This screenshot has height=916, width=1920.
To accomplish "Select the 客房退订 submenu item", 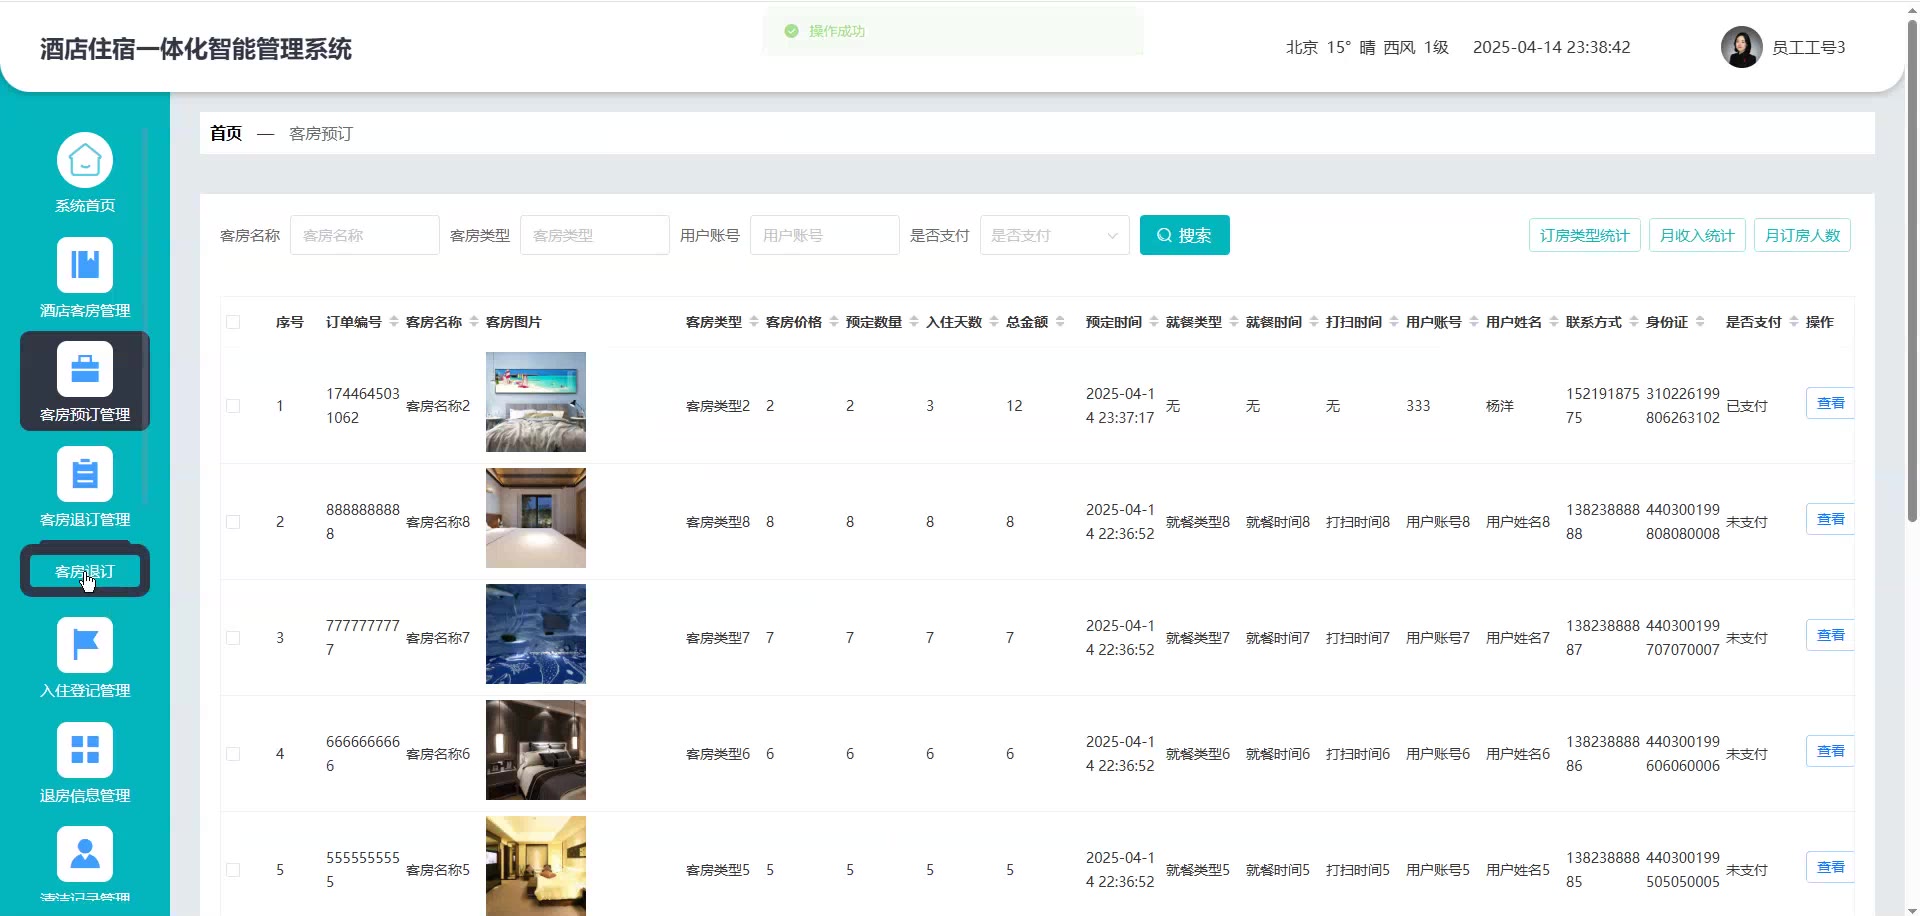I will 85,571.
